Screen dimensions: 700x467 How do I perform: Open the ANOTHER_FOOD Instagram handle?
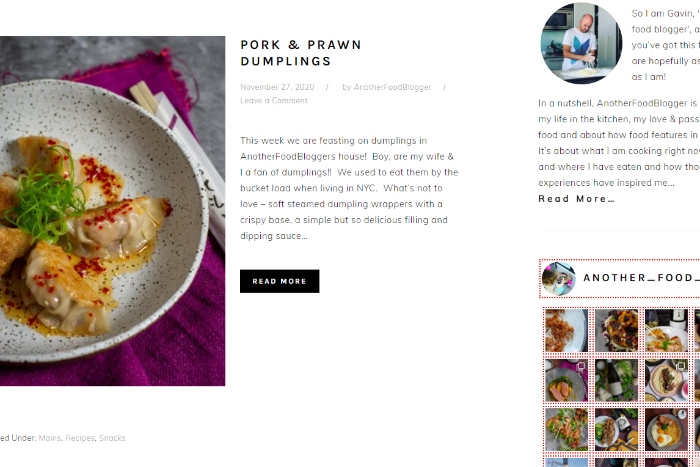640,278
